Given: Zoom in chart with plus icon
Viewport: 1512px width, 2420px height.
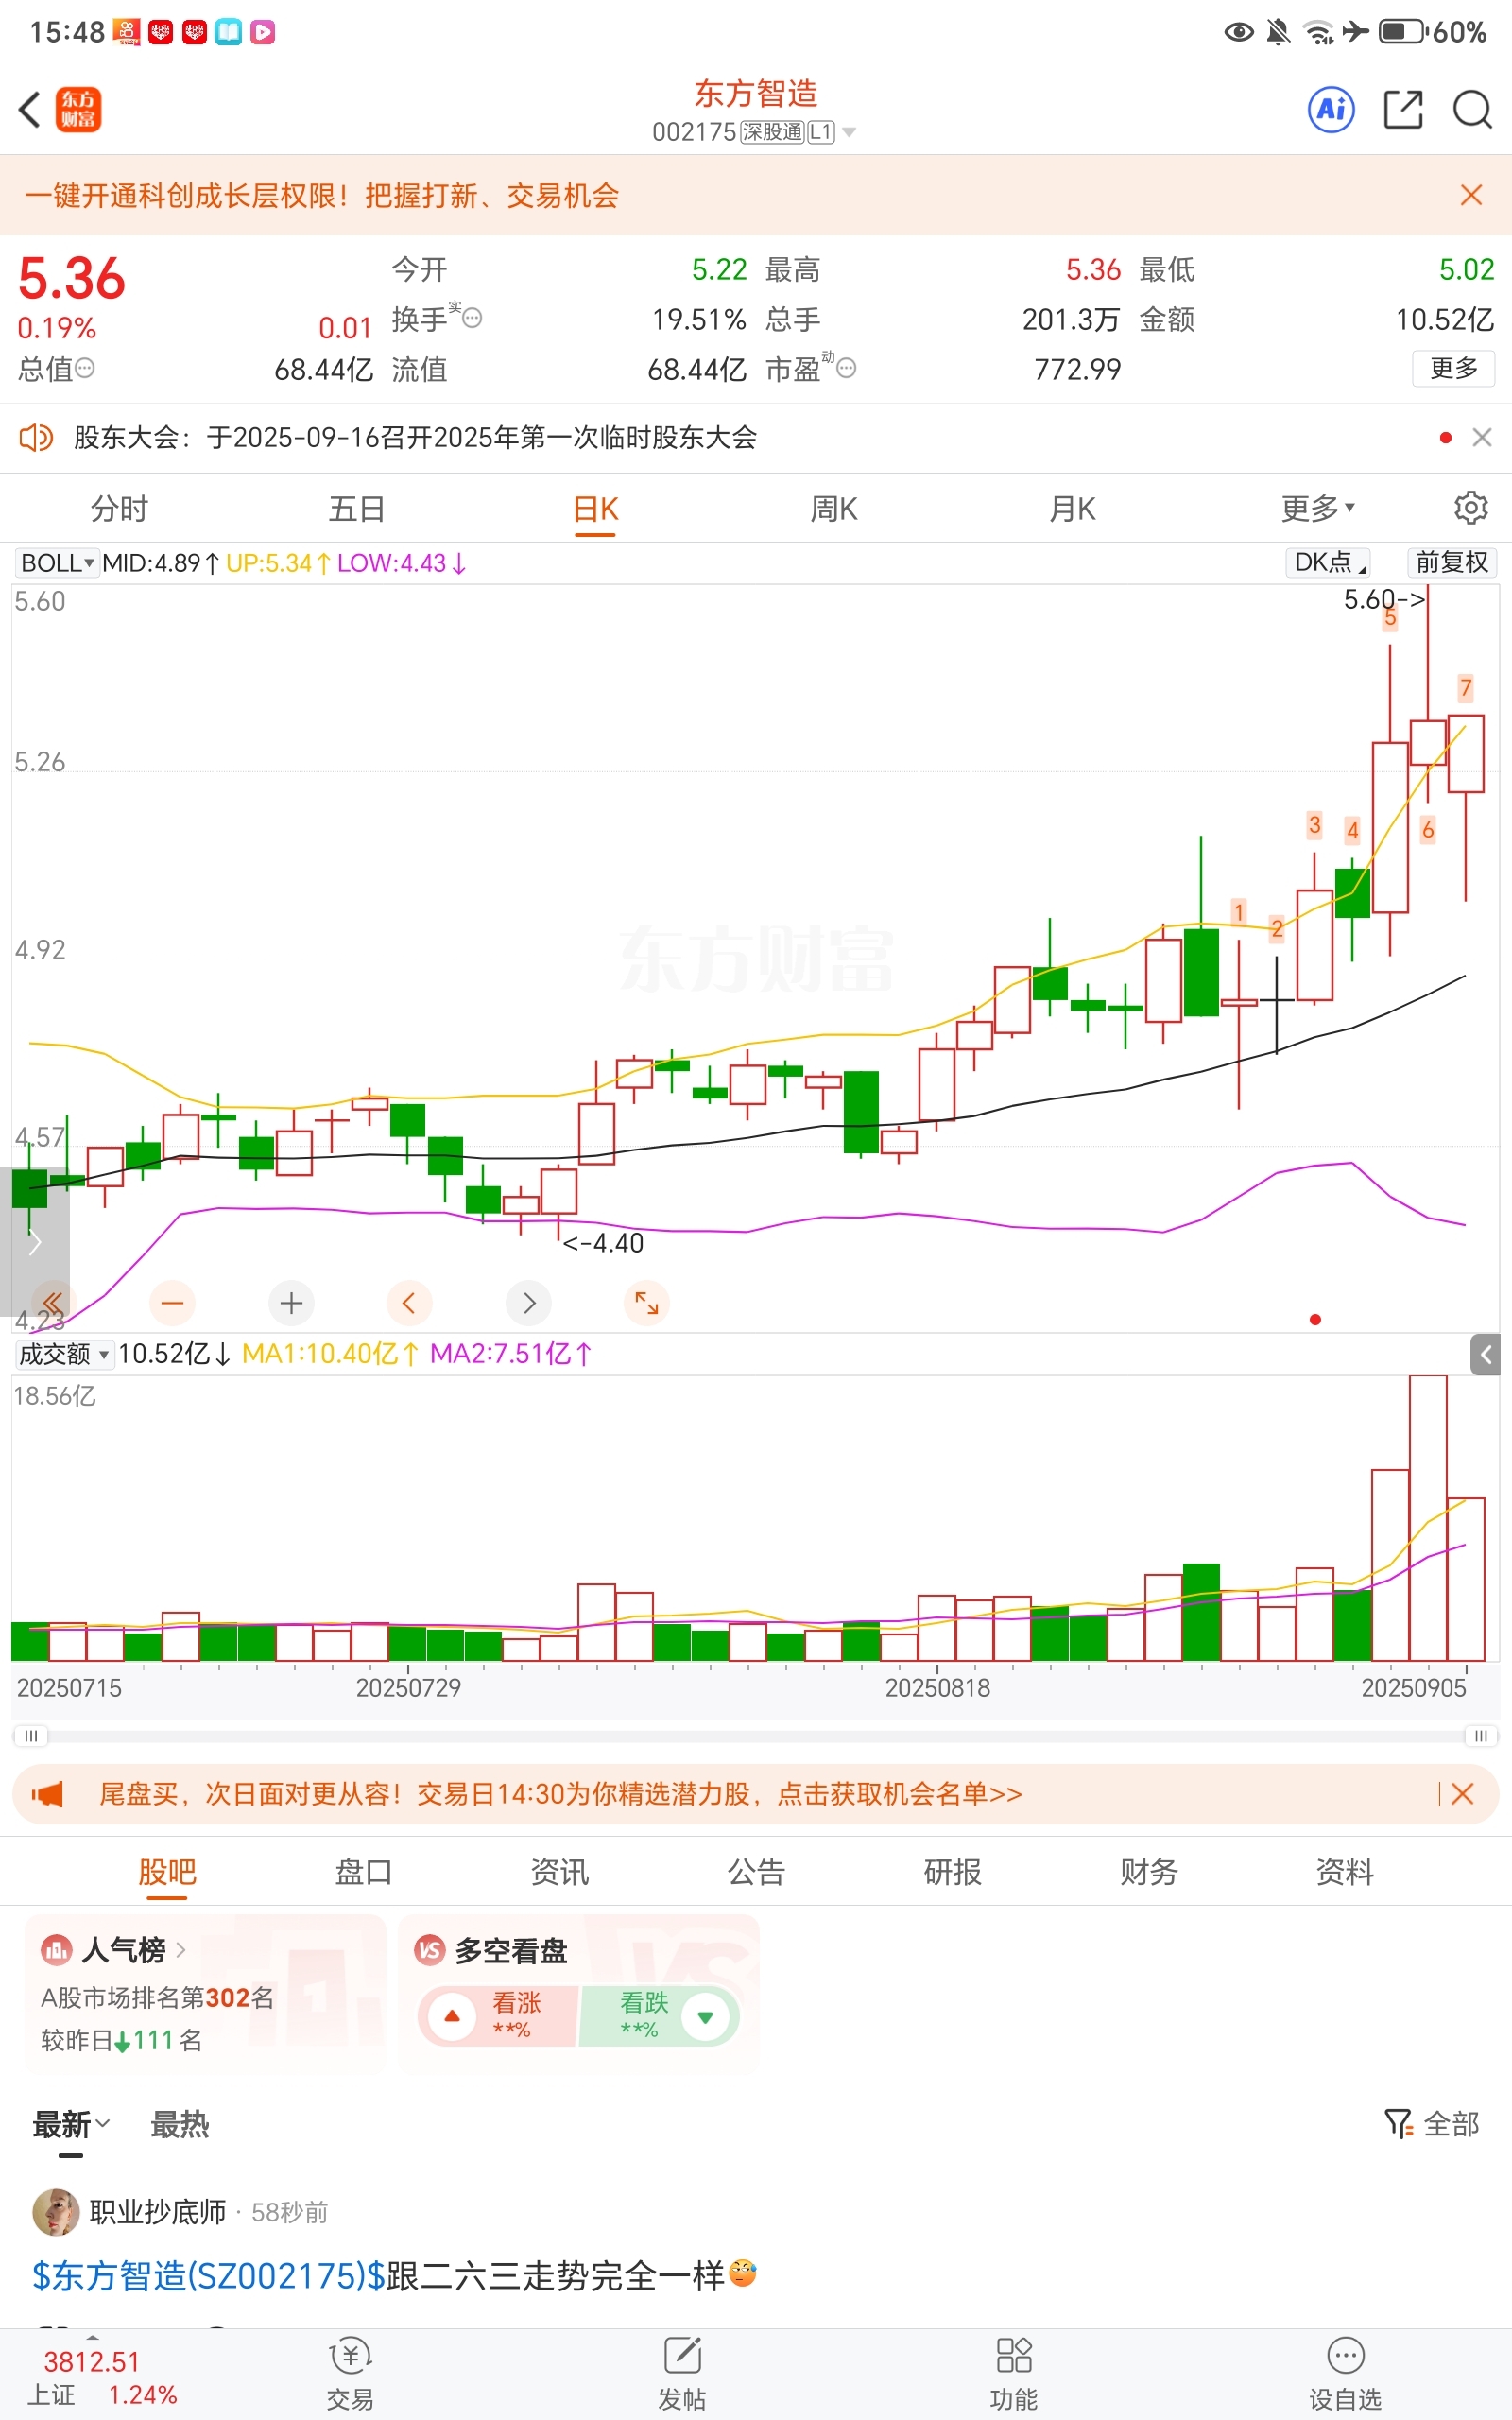Looking at the screenshot, I should click(x=291, y=1303).
